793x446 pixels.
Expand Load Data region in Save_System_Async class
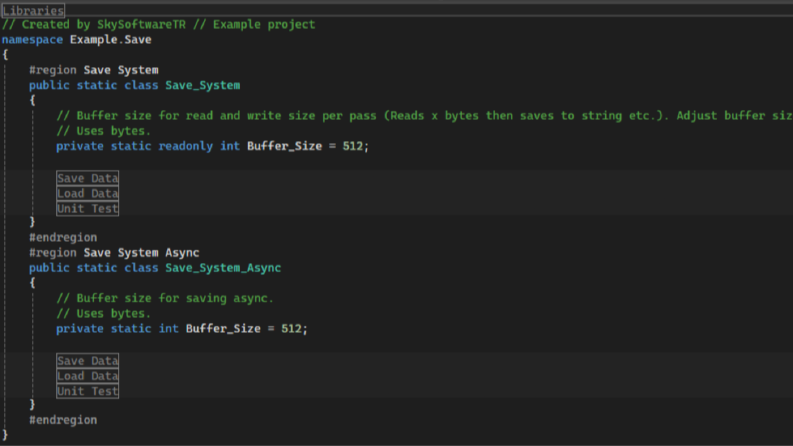(87, 376)
